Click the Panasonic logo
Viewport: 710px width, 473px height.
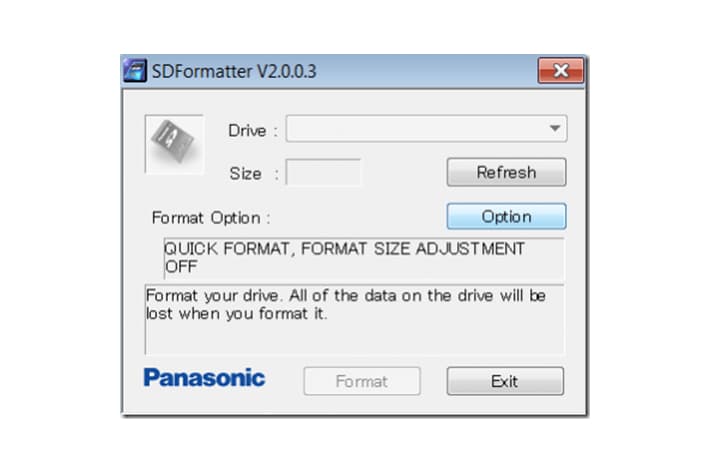tap(204, 377)
